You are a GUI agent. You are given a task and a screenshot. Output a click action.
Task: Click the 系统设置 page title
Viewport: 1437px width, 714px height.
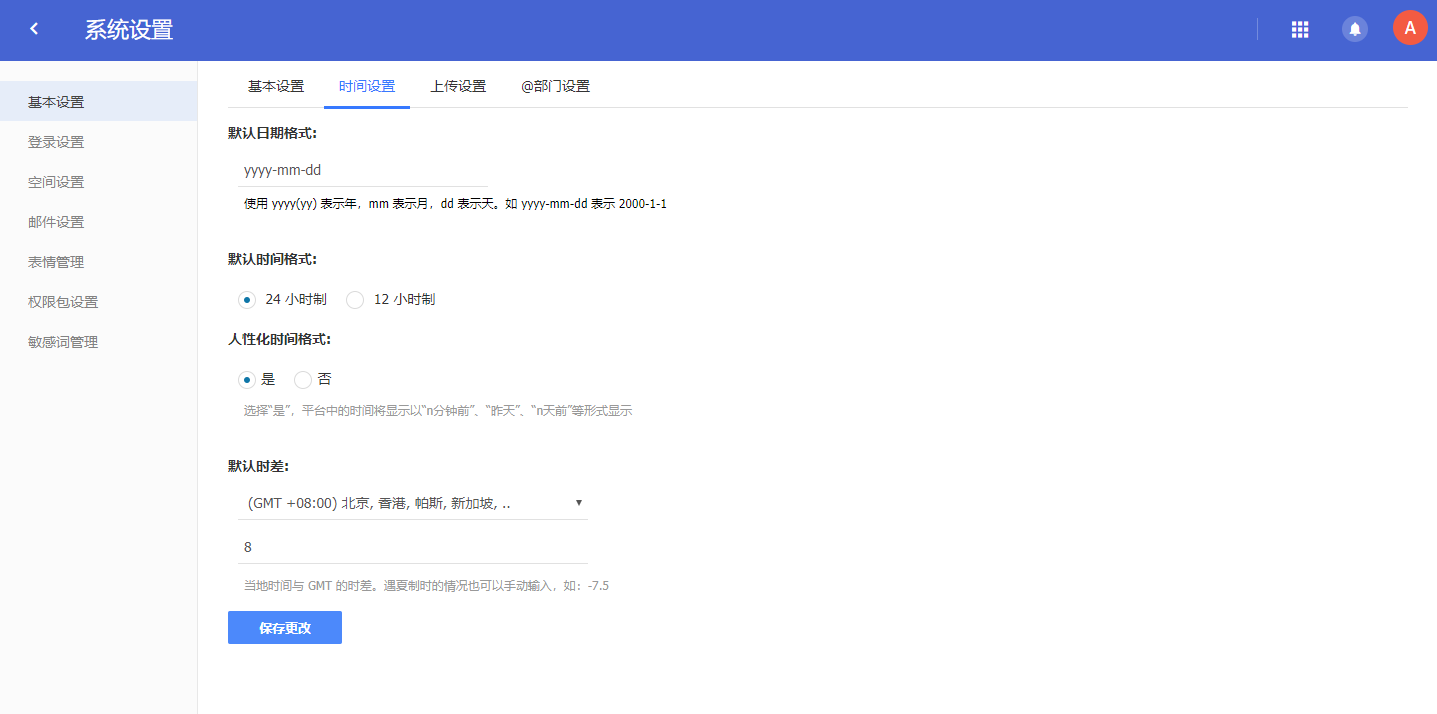point(129,30)
